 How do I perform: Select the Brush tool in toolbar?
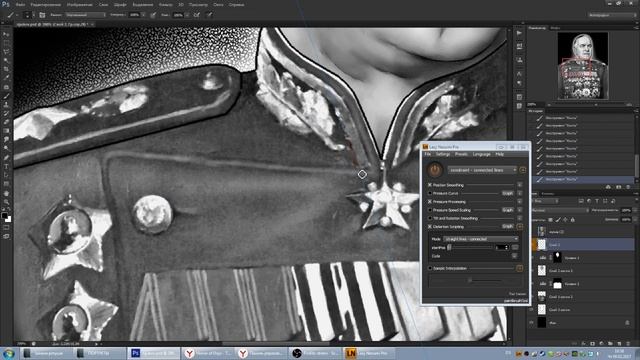6,96
